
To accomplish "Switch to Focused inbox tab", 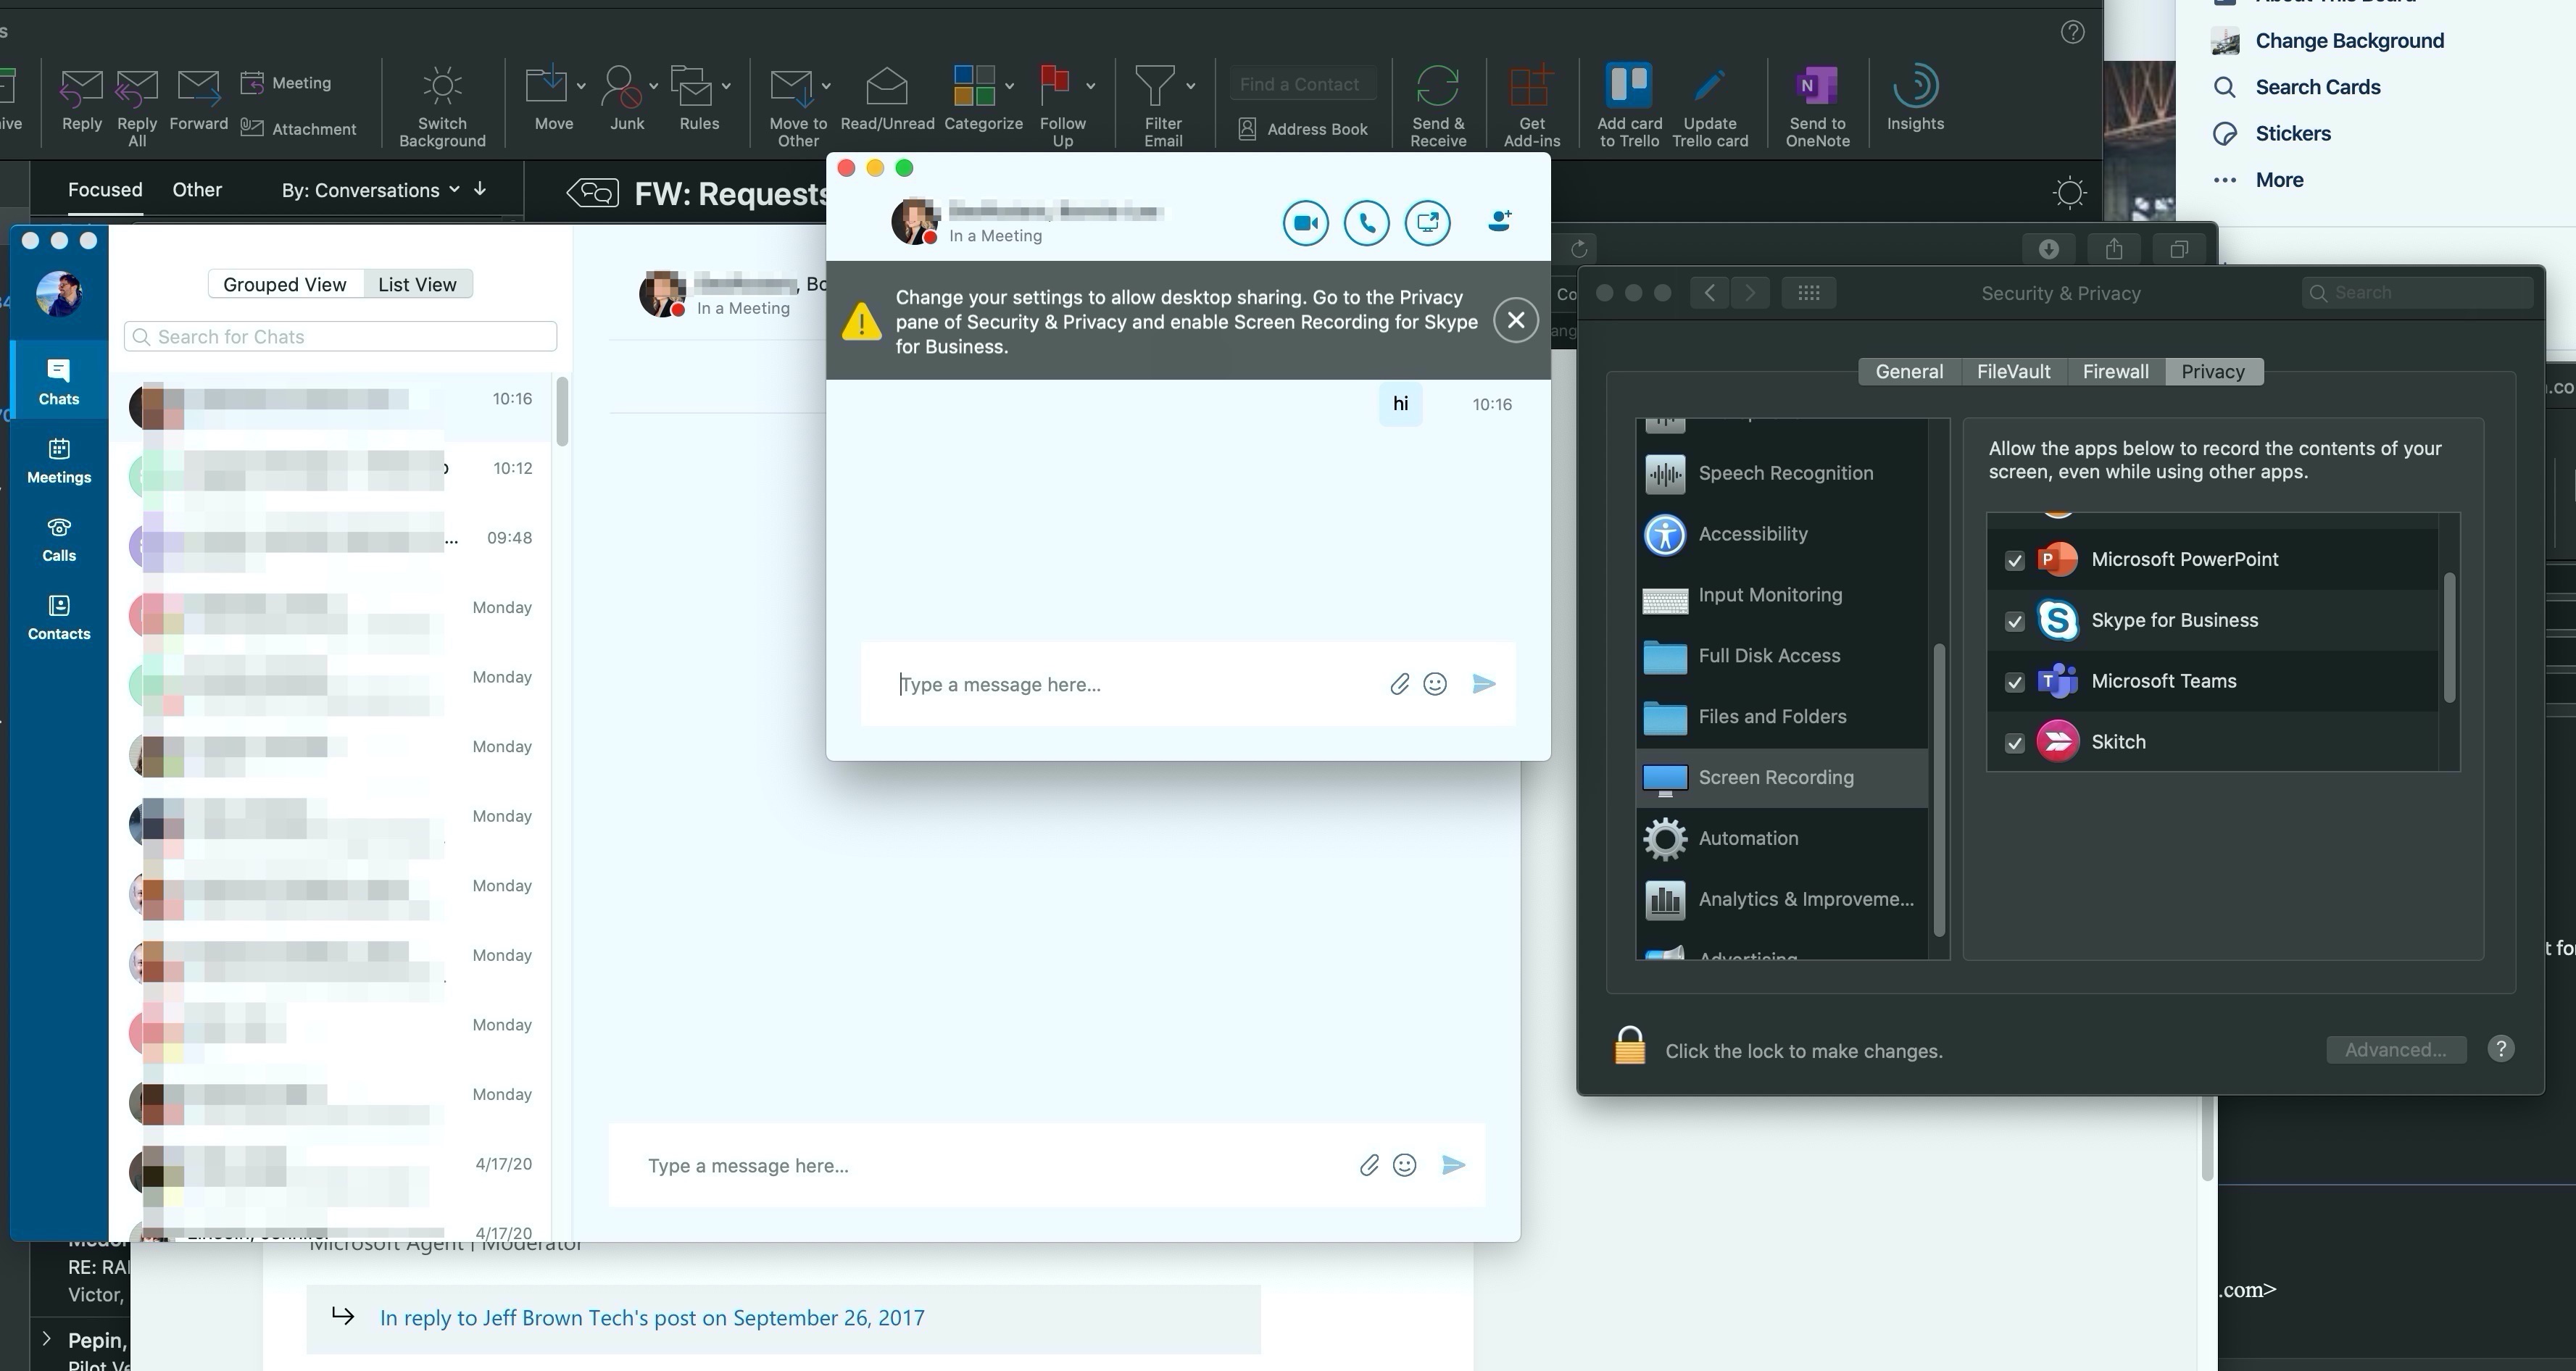I will click(x=105, y=190).
